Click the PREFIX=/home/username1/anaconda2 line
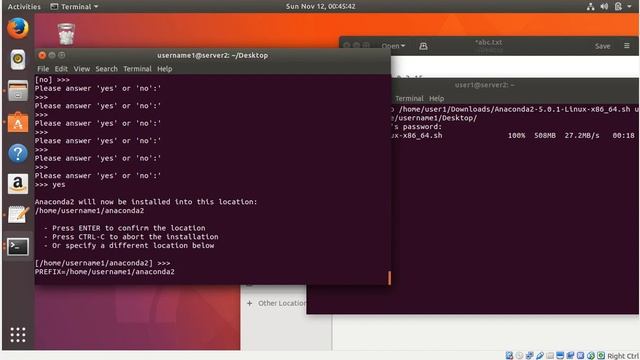 coord(104,272)
